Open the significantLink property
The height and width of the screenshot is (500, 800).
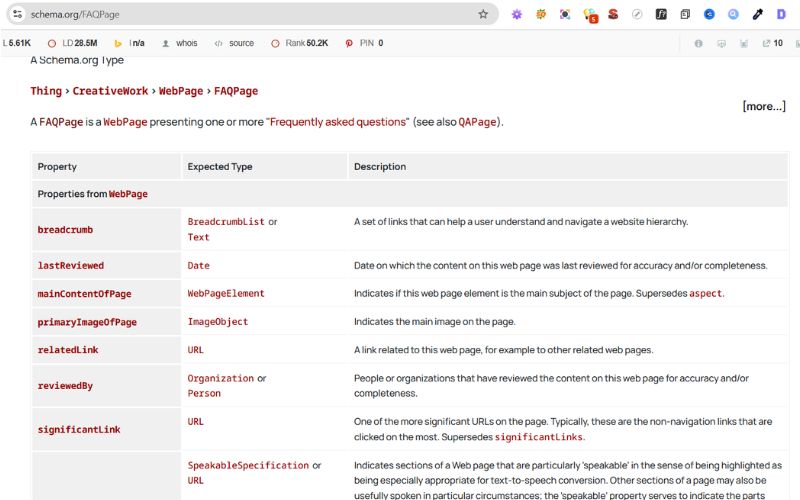coord(79,430)
